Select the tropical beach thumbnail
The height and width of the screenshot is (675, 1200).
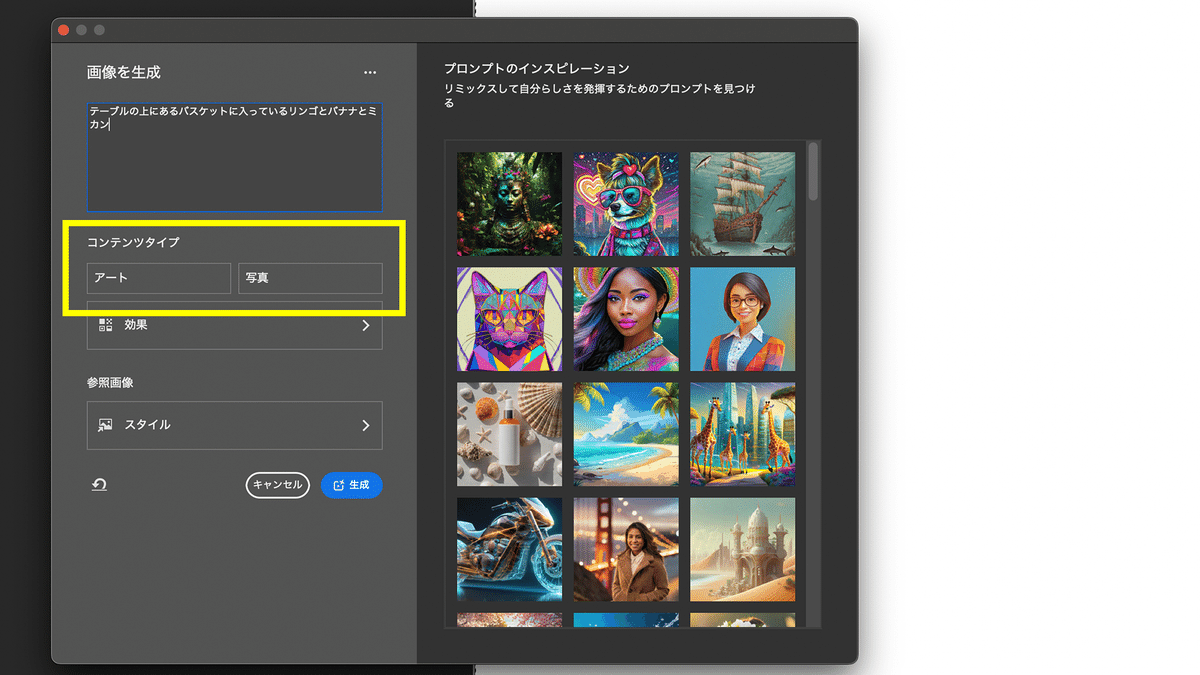(x=626, y=434)
